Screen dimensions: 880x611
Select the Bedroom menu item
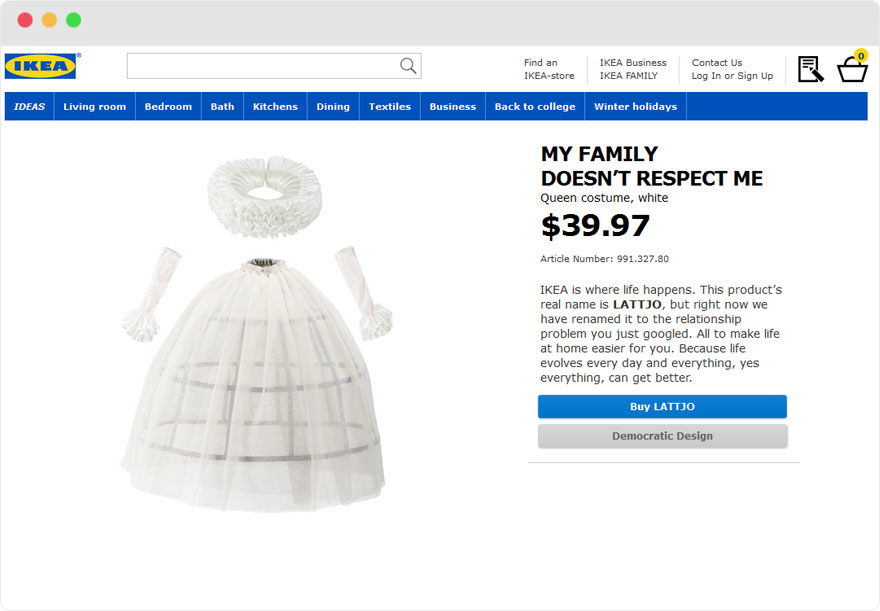168,107
